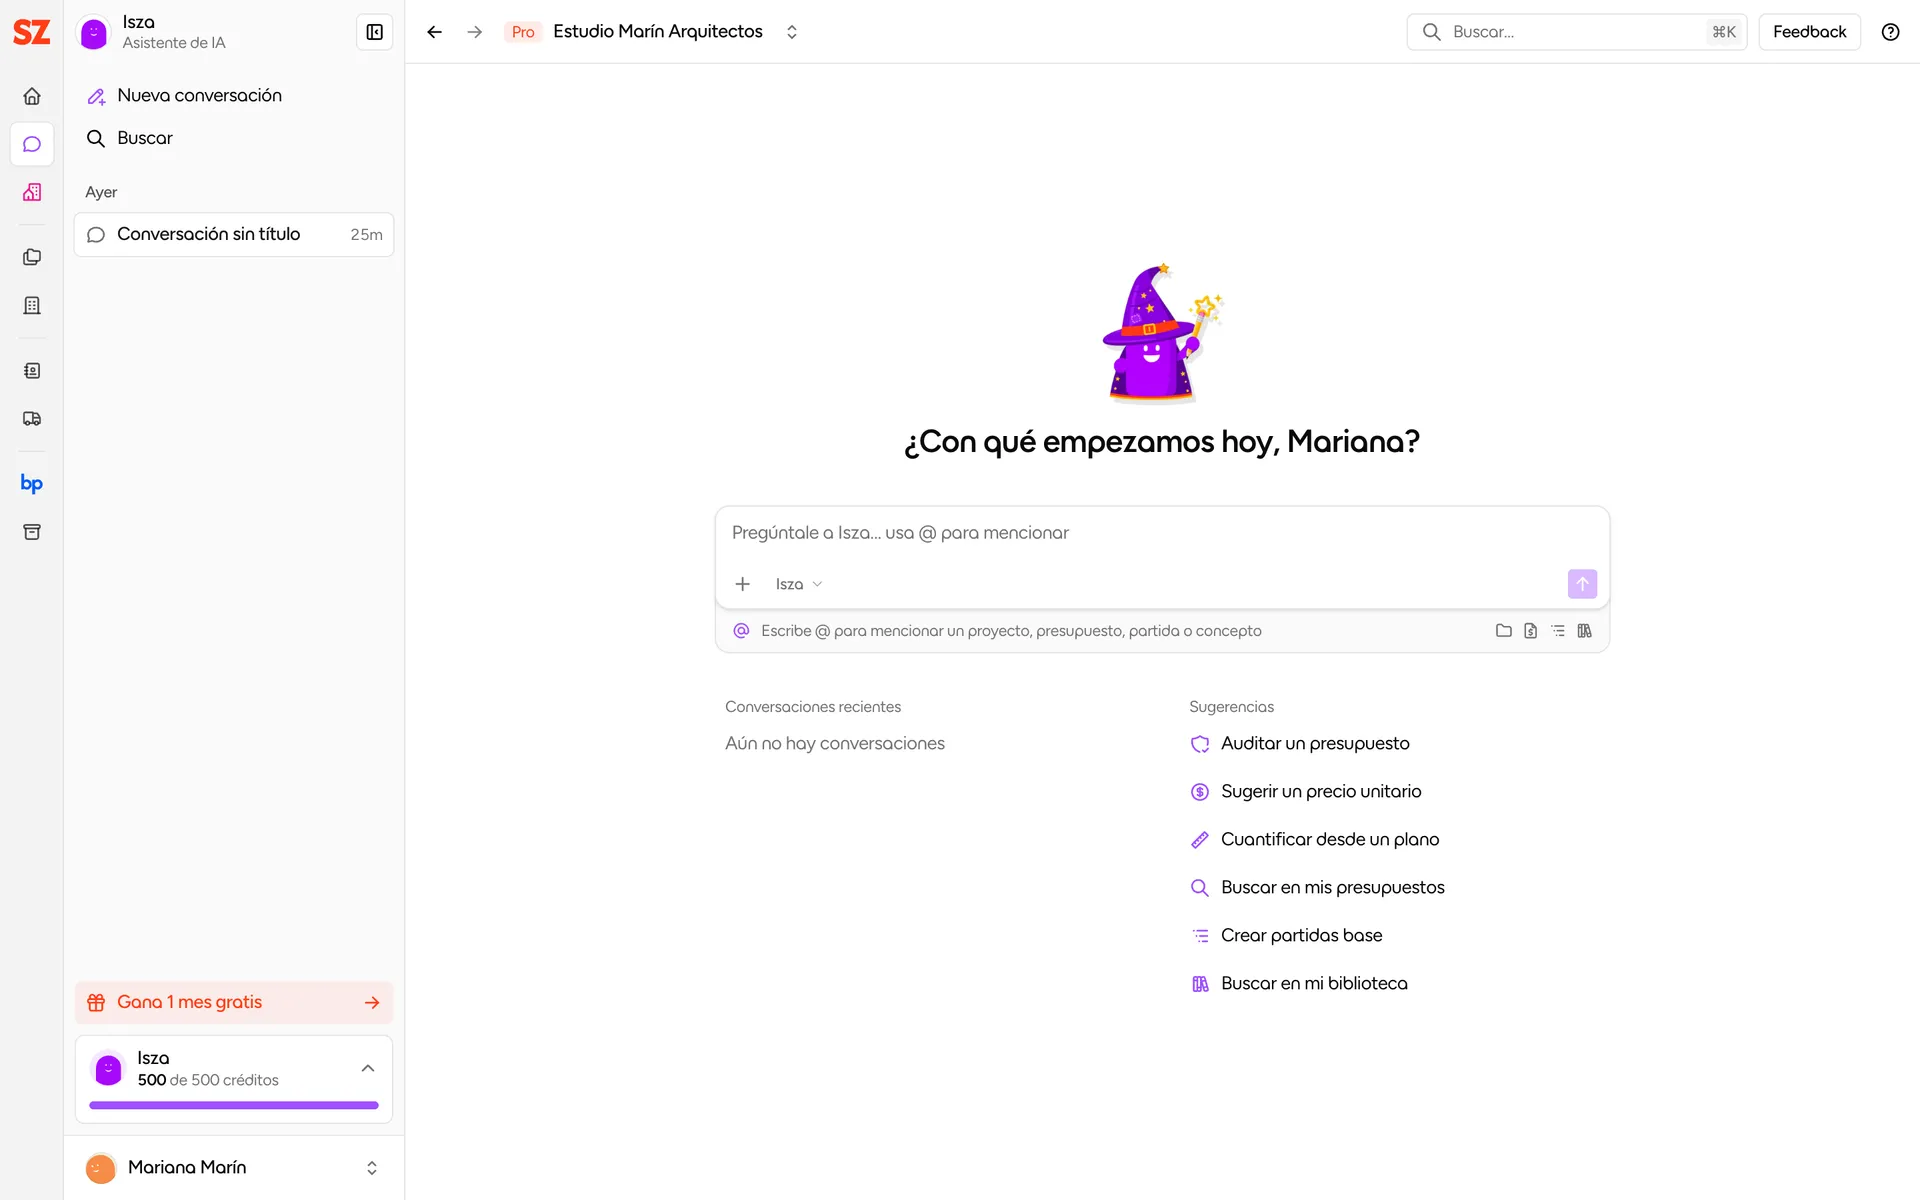Choose Auditar un presupuesto suggestion

click(1300, 744)
